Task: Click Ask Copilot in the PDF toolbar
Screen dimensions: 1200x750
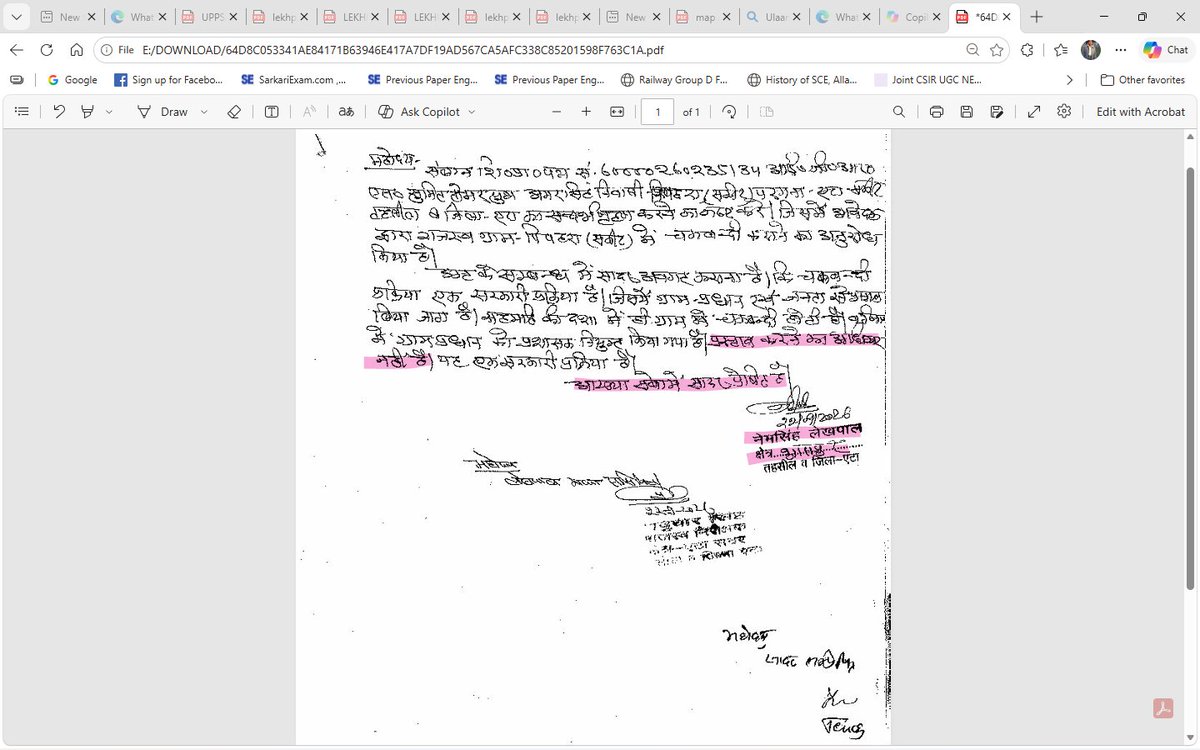Action: coord(419,112)
